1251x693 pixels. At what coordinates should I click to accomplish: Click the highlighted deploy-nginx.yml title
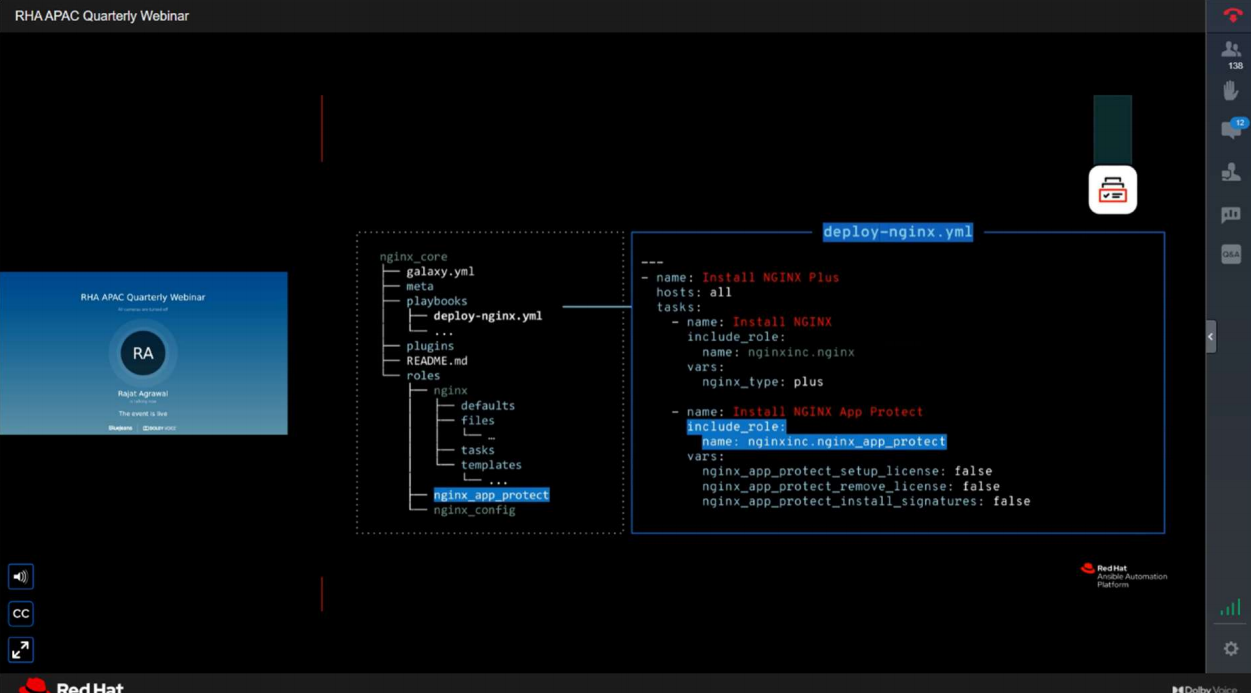pyautogui.click(x=897, y=232)
